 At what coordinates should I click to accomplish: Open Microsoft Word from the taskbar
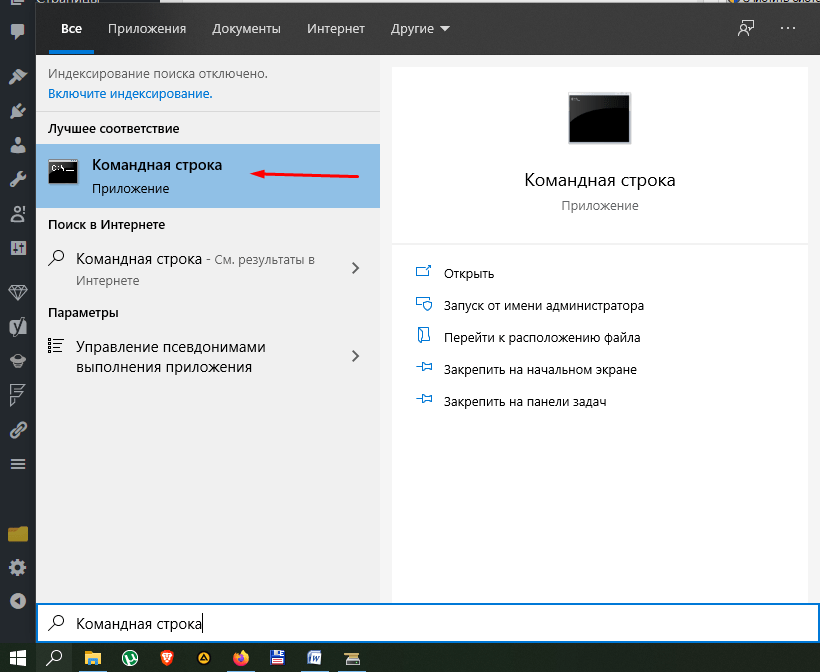[x=314, y=657]
